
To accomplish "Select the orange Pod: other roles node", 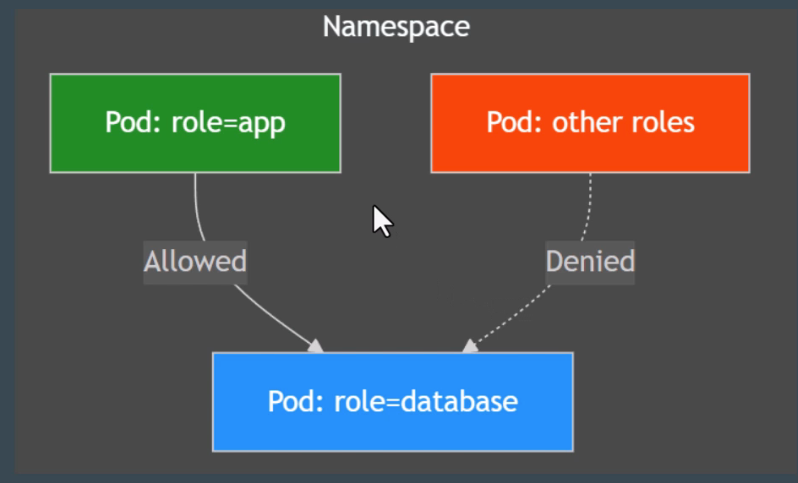I will point(589,122).
